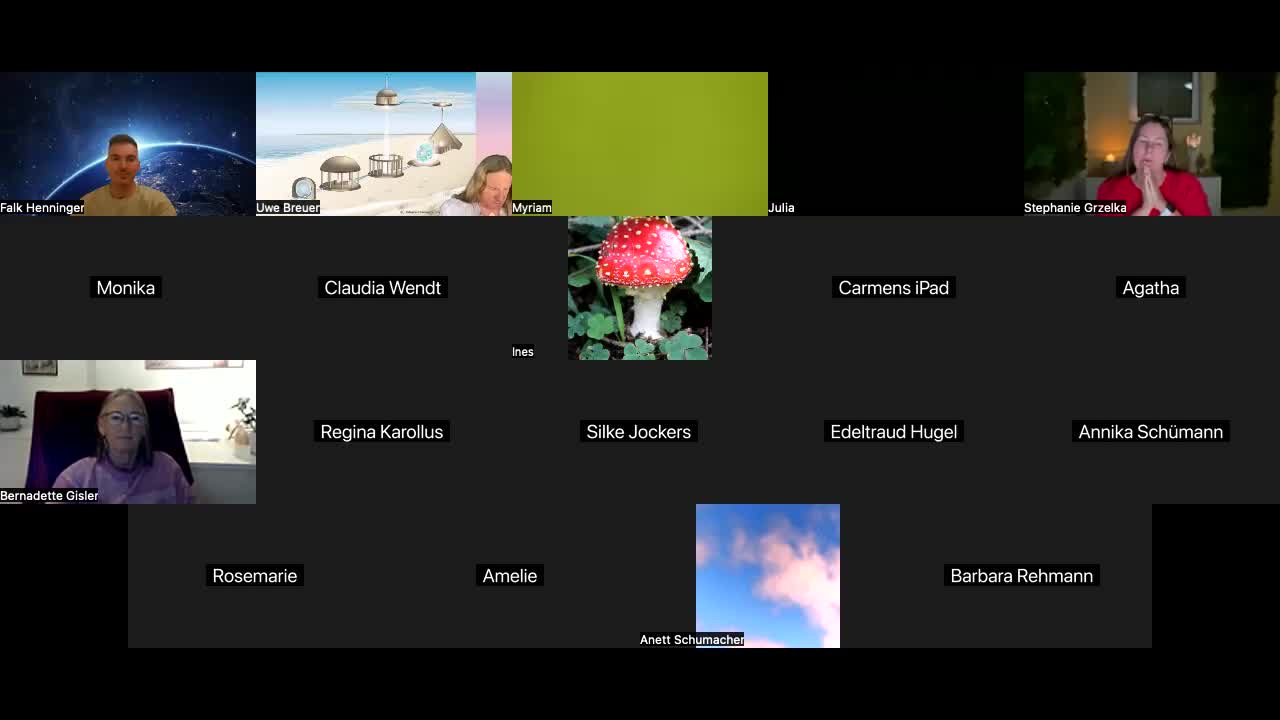1280x720 pixels.
Task: Select the Silke Jockers participant name
Action: [x=639, y=432]
